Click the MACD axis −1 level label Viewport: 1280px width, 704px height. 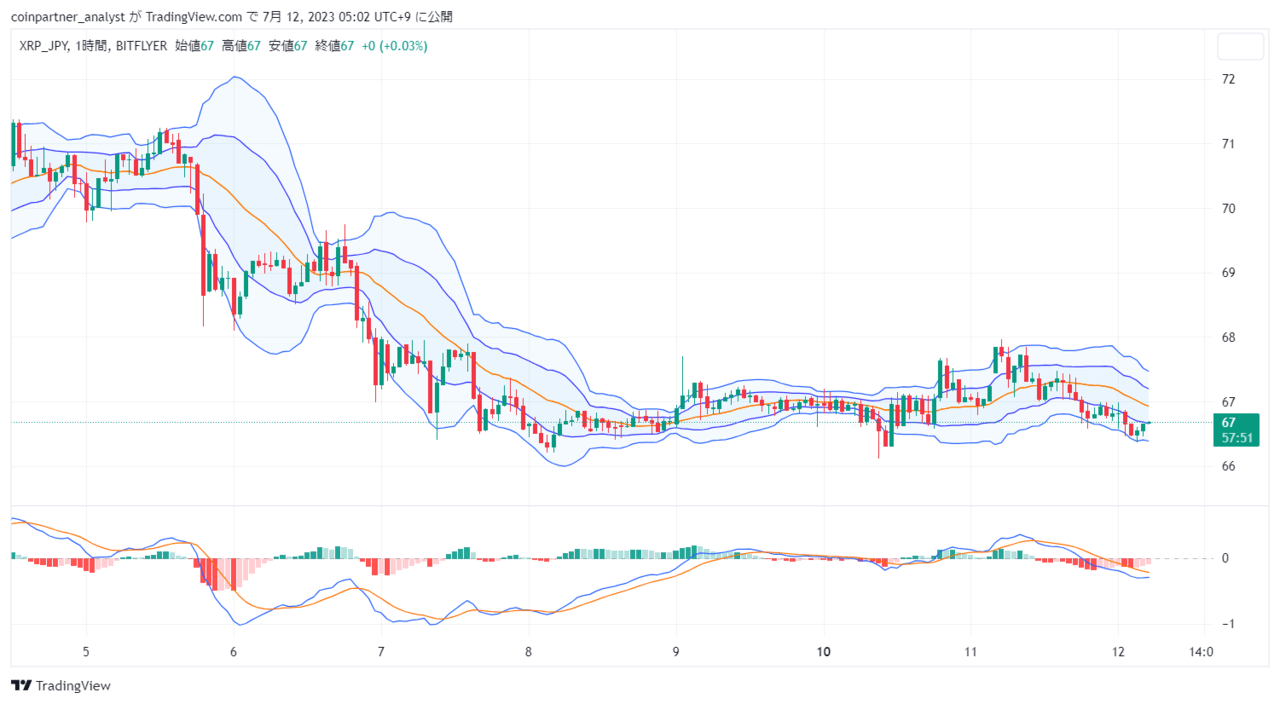click(x=1225, y=624)
